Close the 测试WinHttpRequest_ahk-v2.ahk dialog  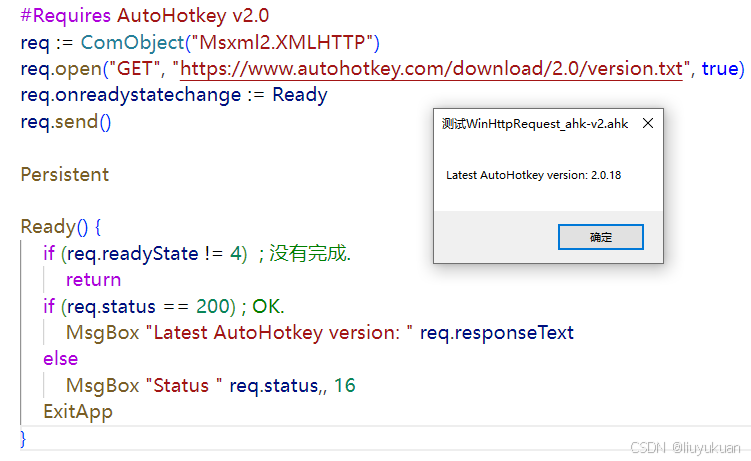pyautogui.click(x=648, y=124)
